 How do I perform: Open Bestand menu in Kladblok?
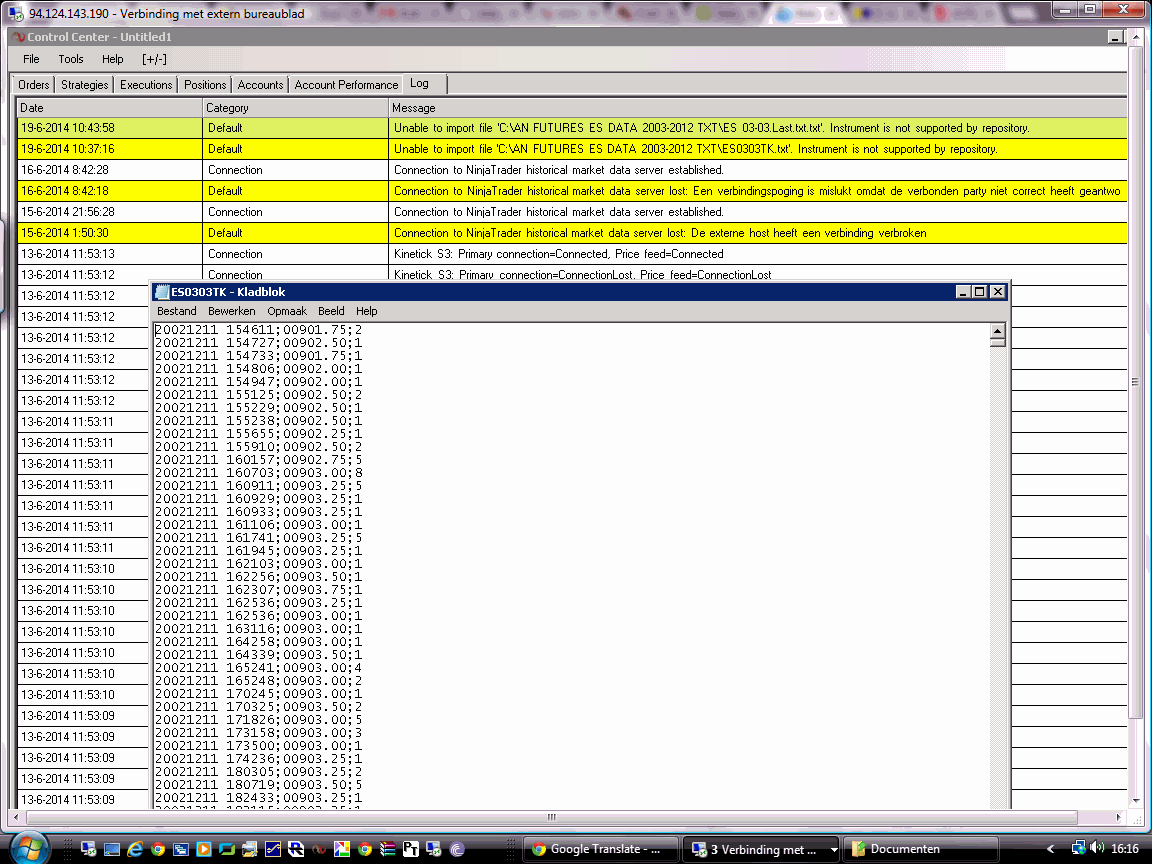coord(176,312)
